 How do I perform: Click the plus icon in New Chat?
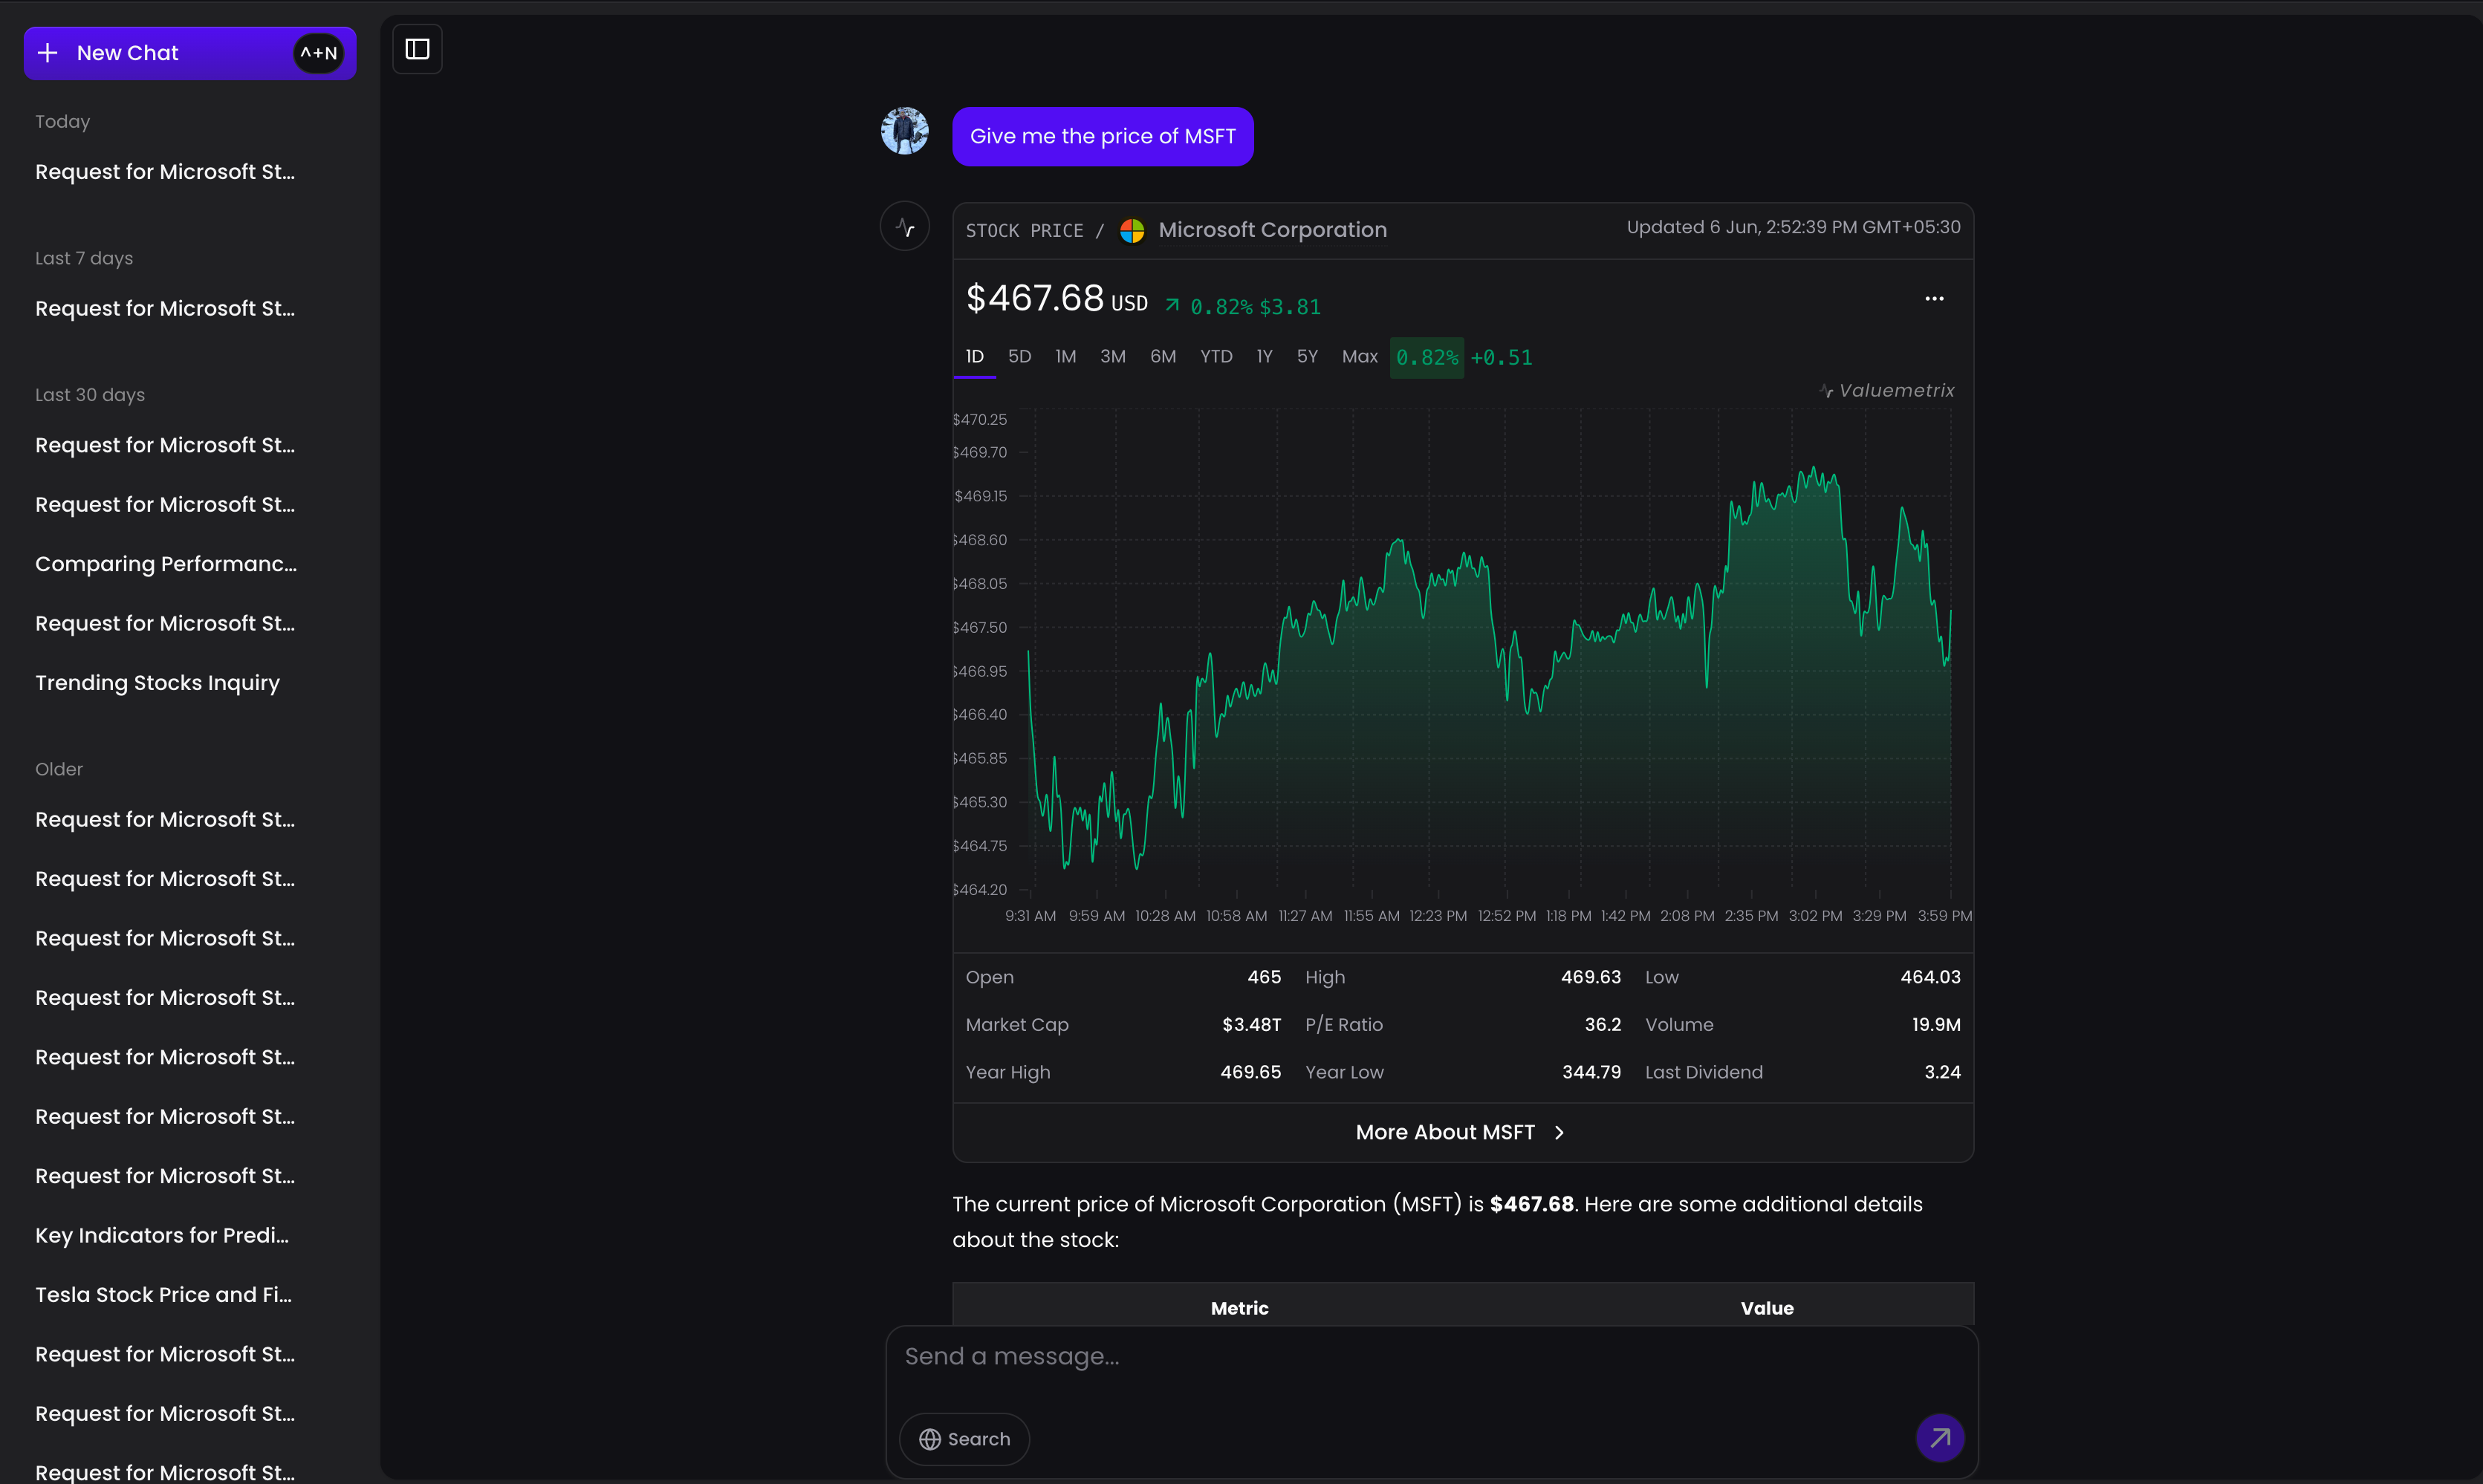pos(47,53)
